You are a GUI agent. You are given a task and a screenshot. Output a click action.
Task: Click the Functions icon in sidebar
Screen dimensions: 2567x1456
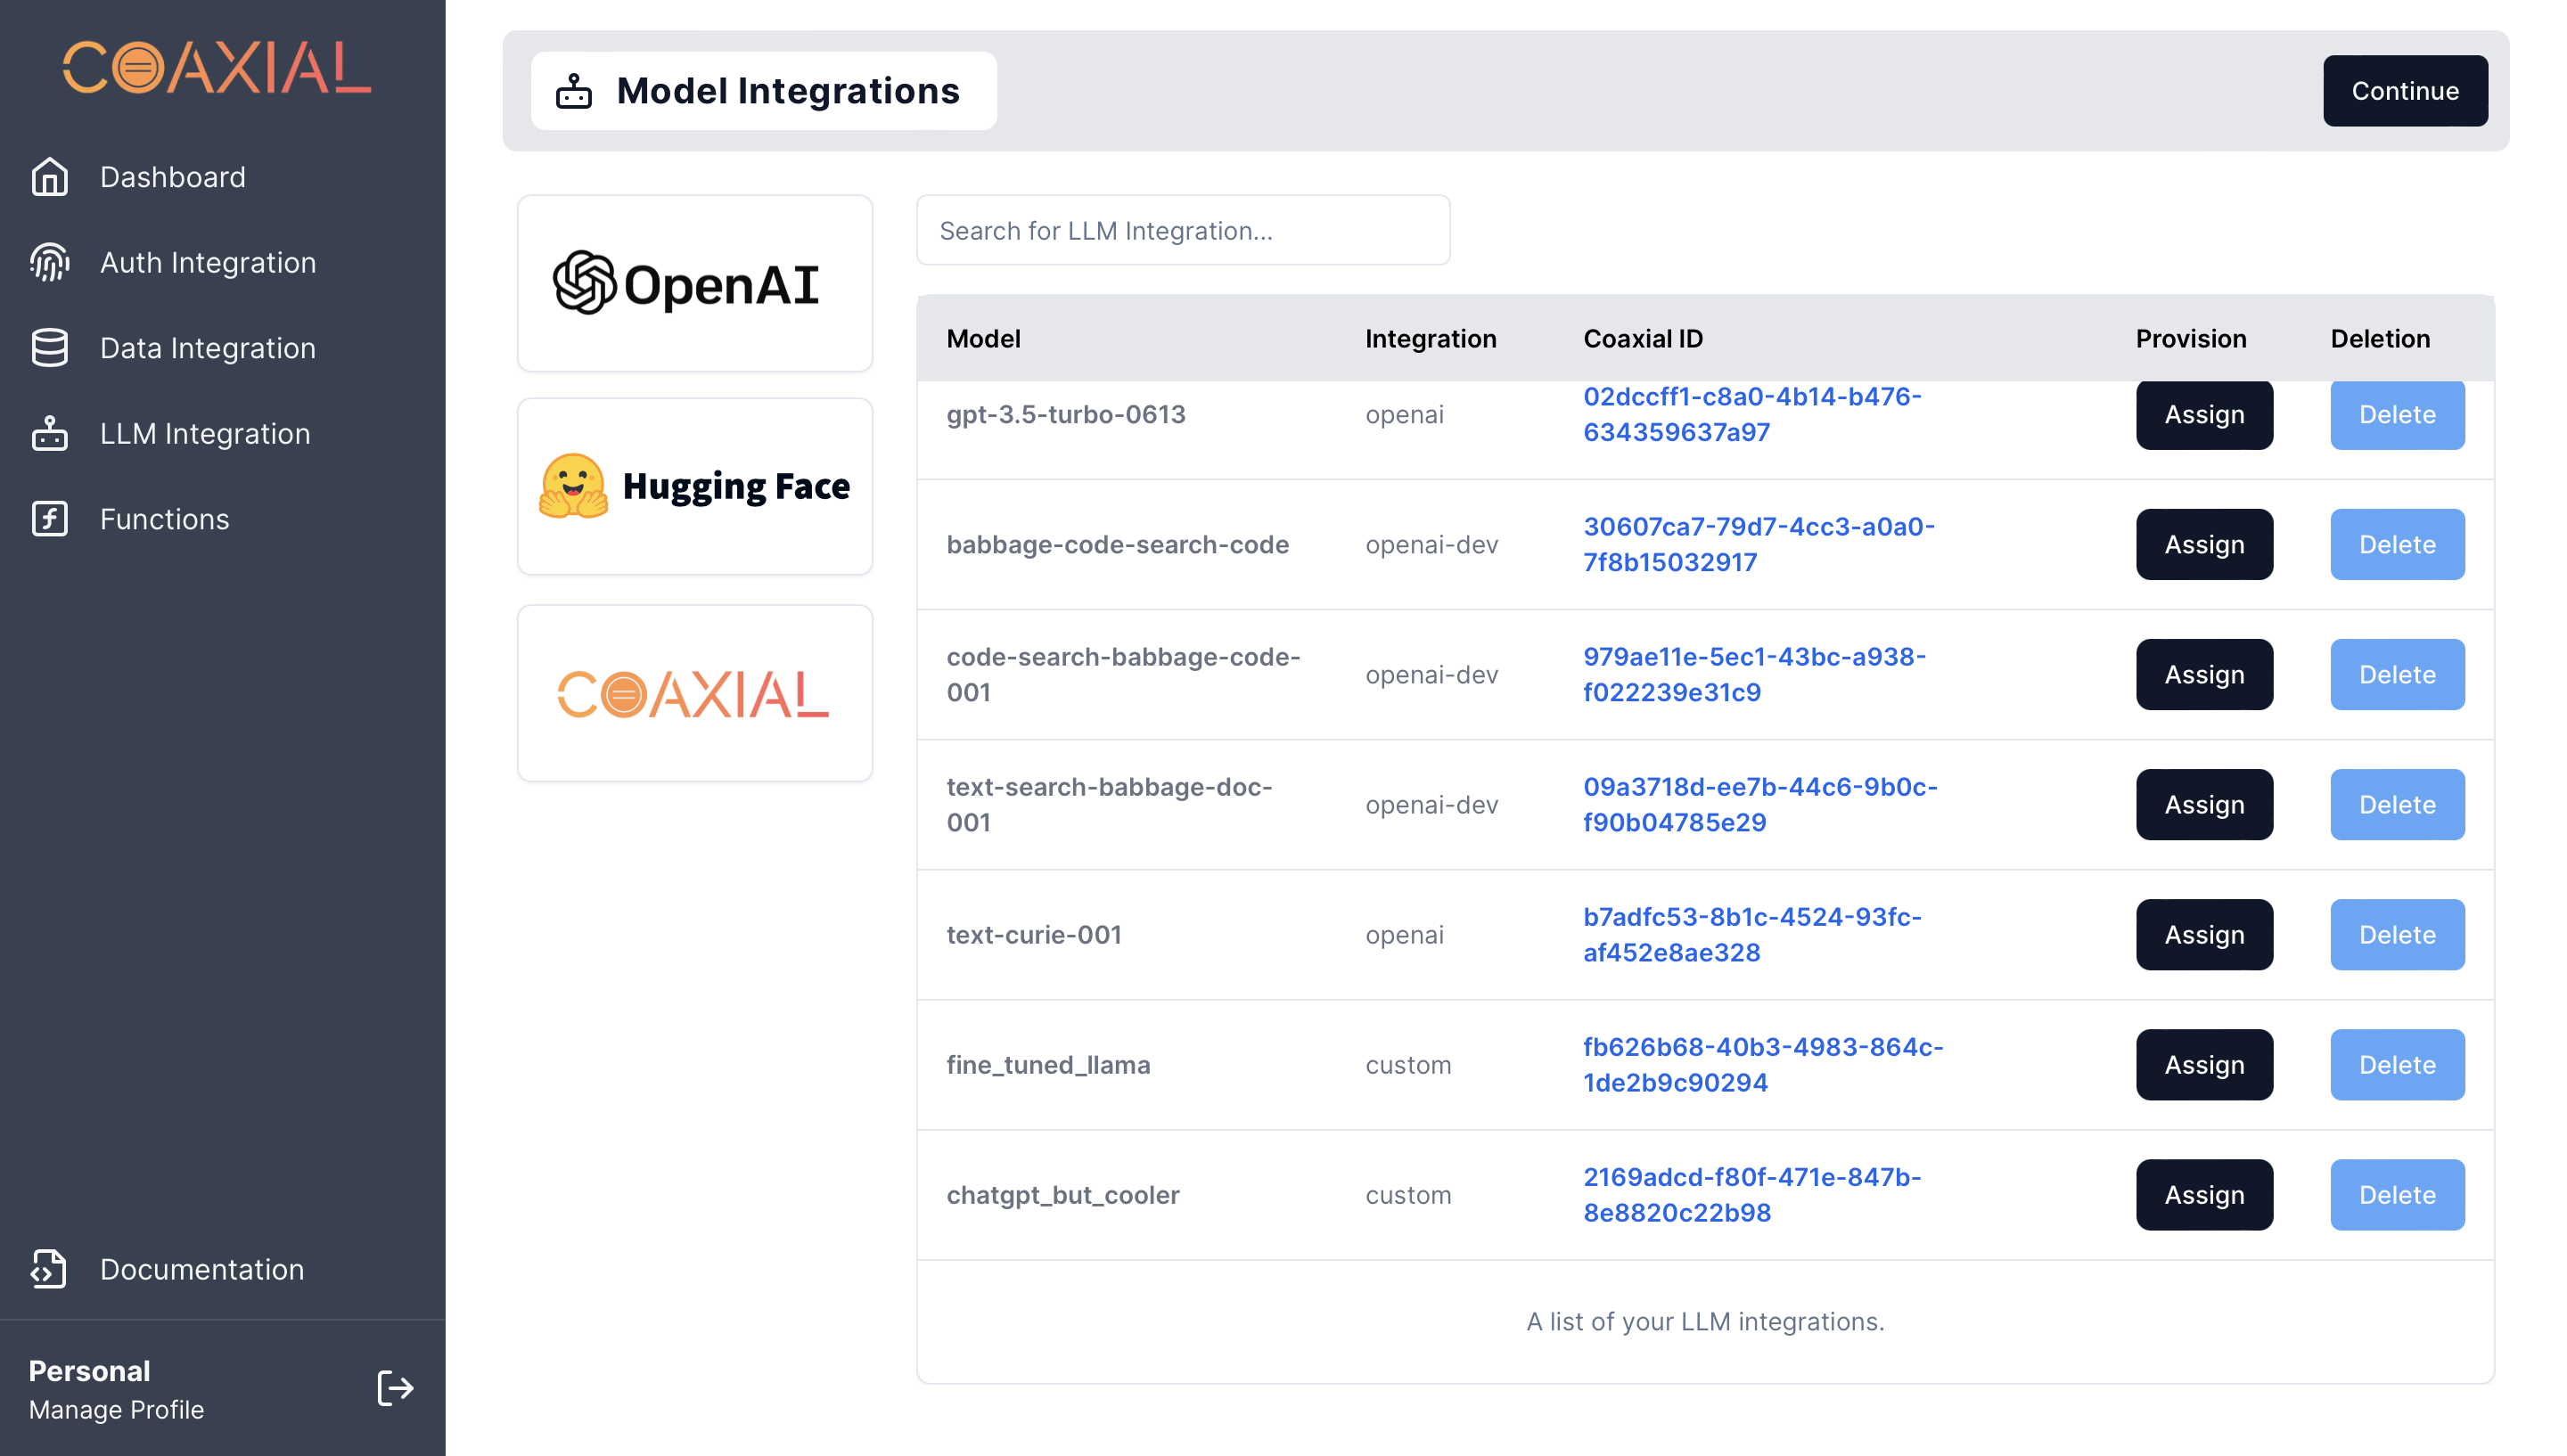(49, 519)
